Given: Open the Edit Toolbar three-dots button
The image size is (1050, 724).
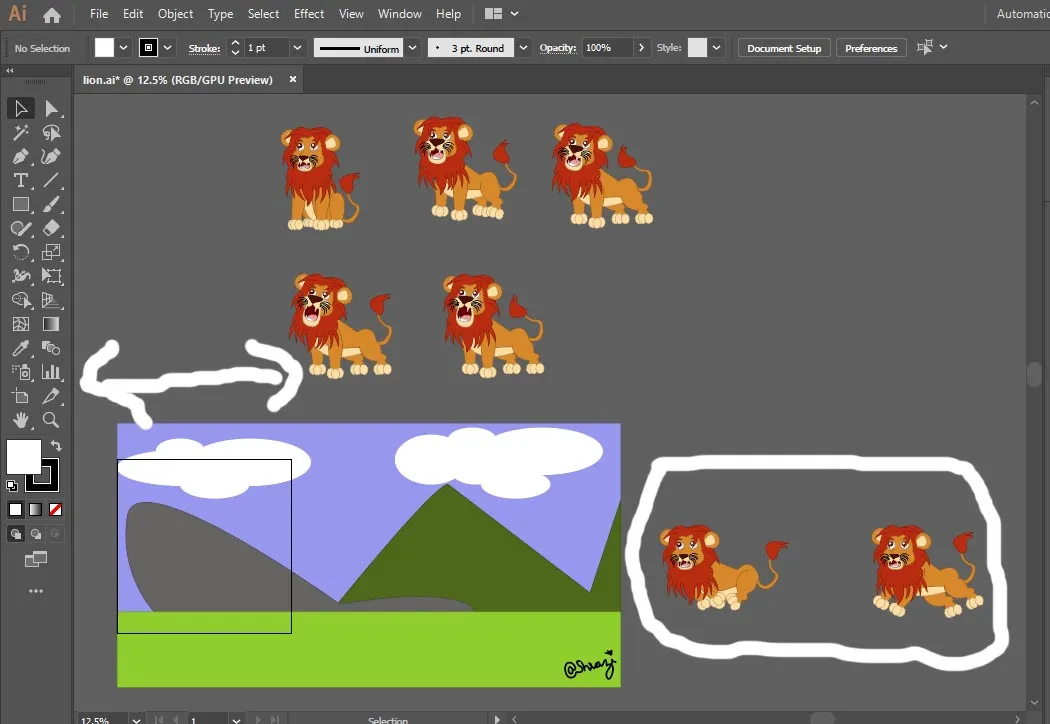Looking at the screenshot, I should coord(35,591).
